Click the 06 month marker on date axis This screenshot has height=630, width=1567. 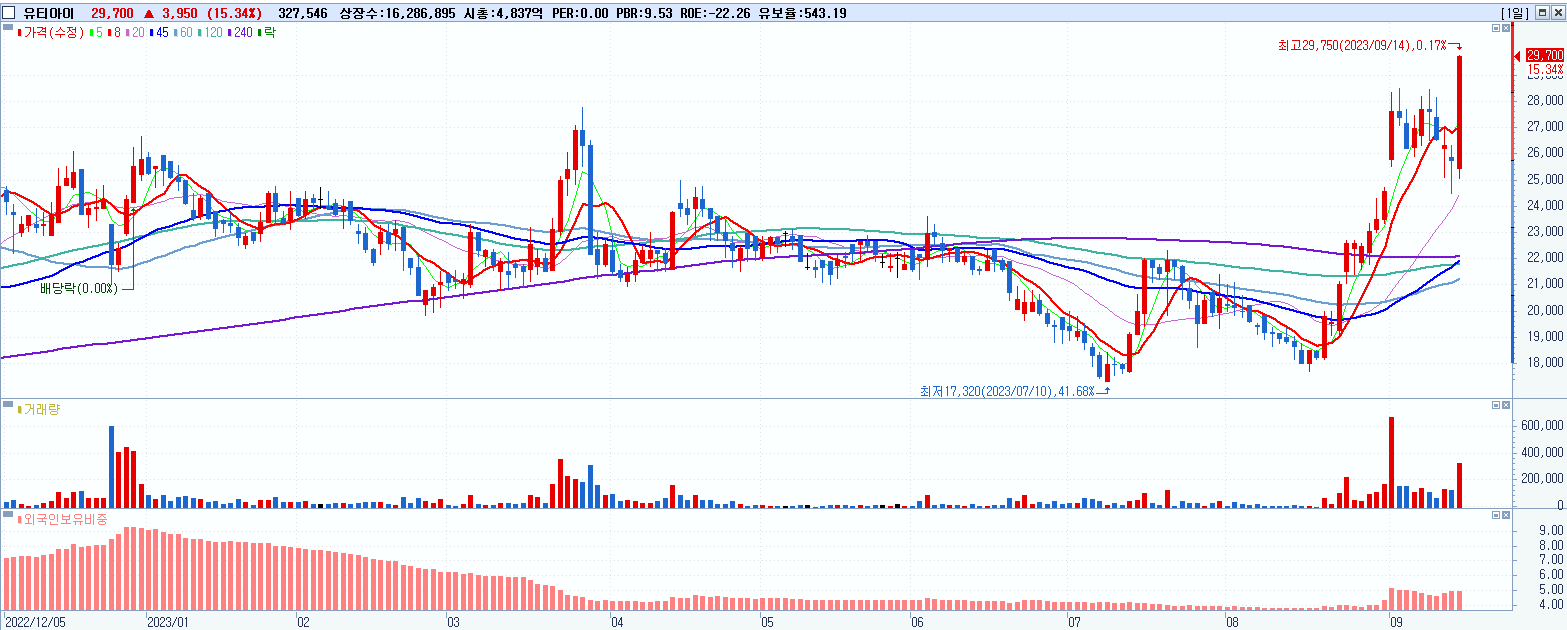[918, 621]
